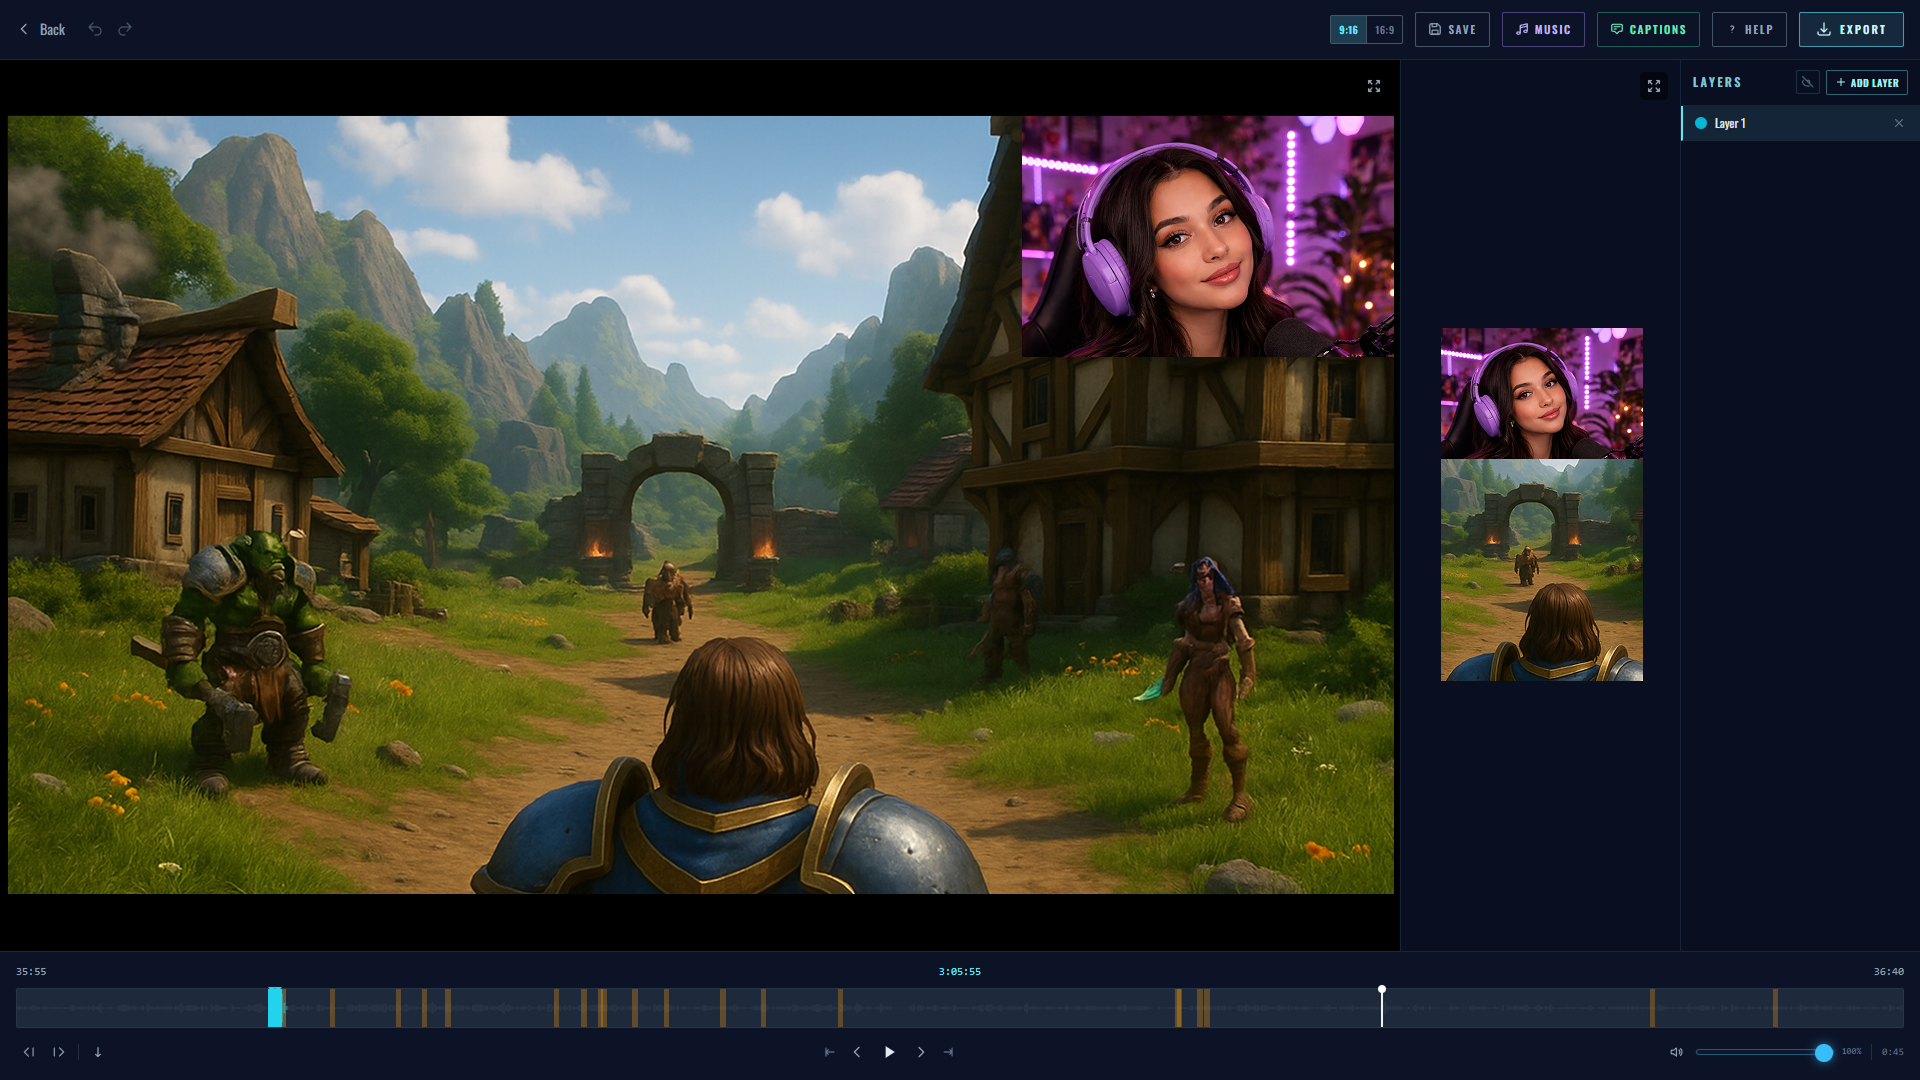
Task: Step back one frame
Action: pos(29,1052)
